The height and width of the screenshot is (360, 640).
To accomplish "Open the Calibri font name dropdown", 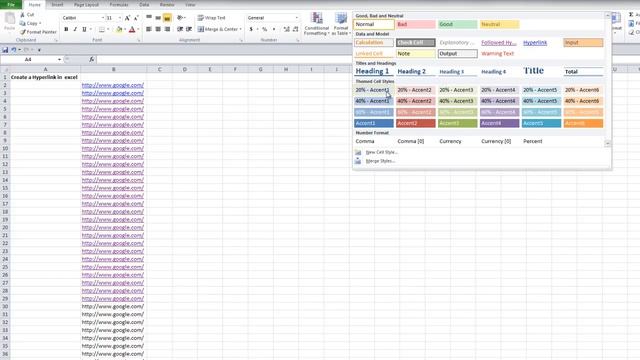I will pos(102,18).
